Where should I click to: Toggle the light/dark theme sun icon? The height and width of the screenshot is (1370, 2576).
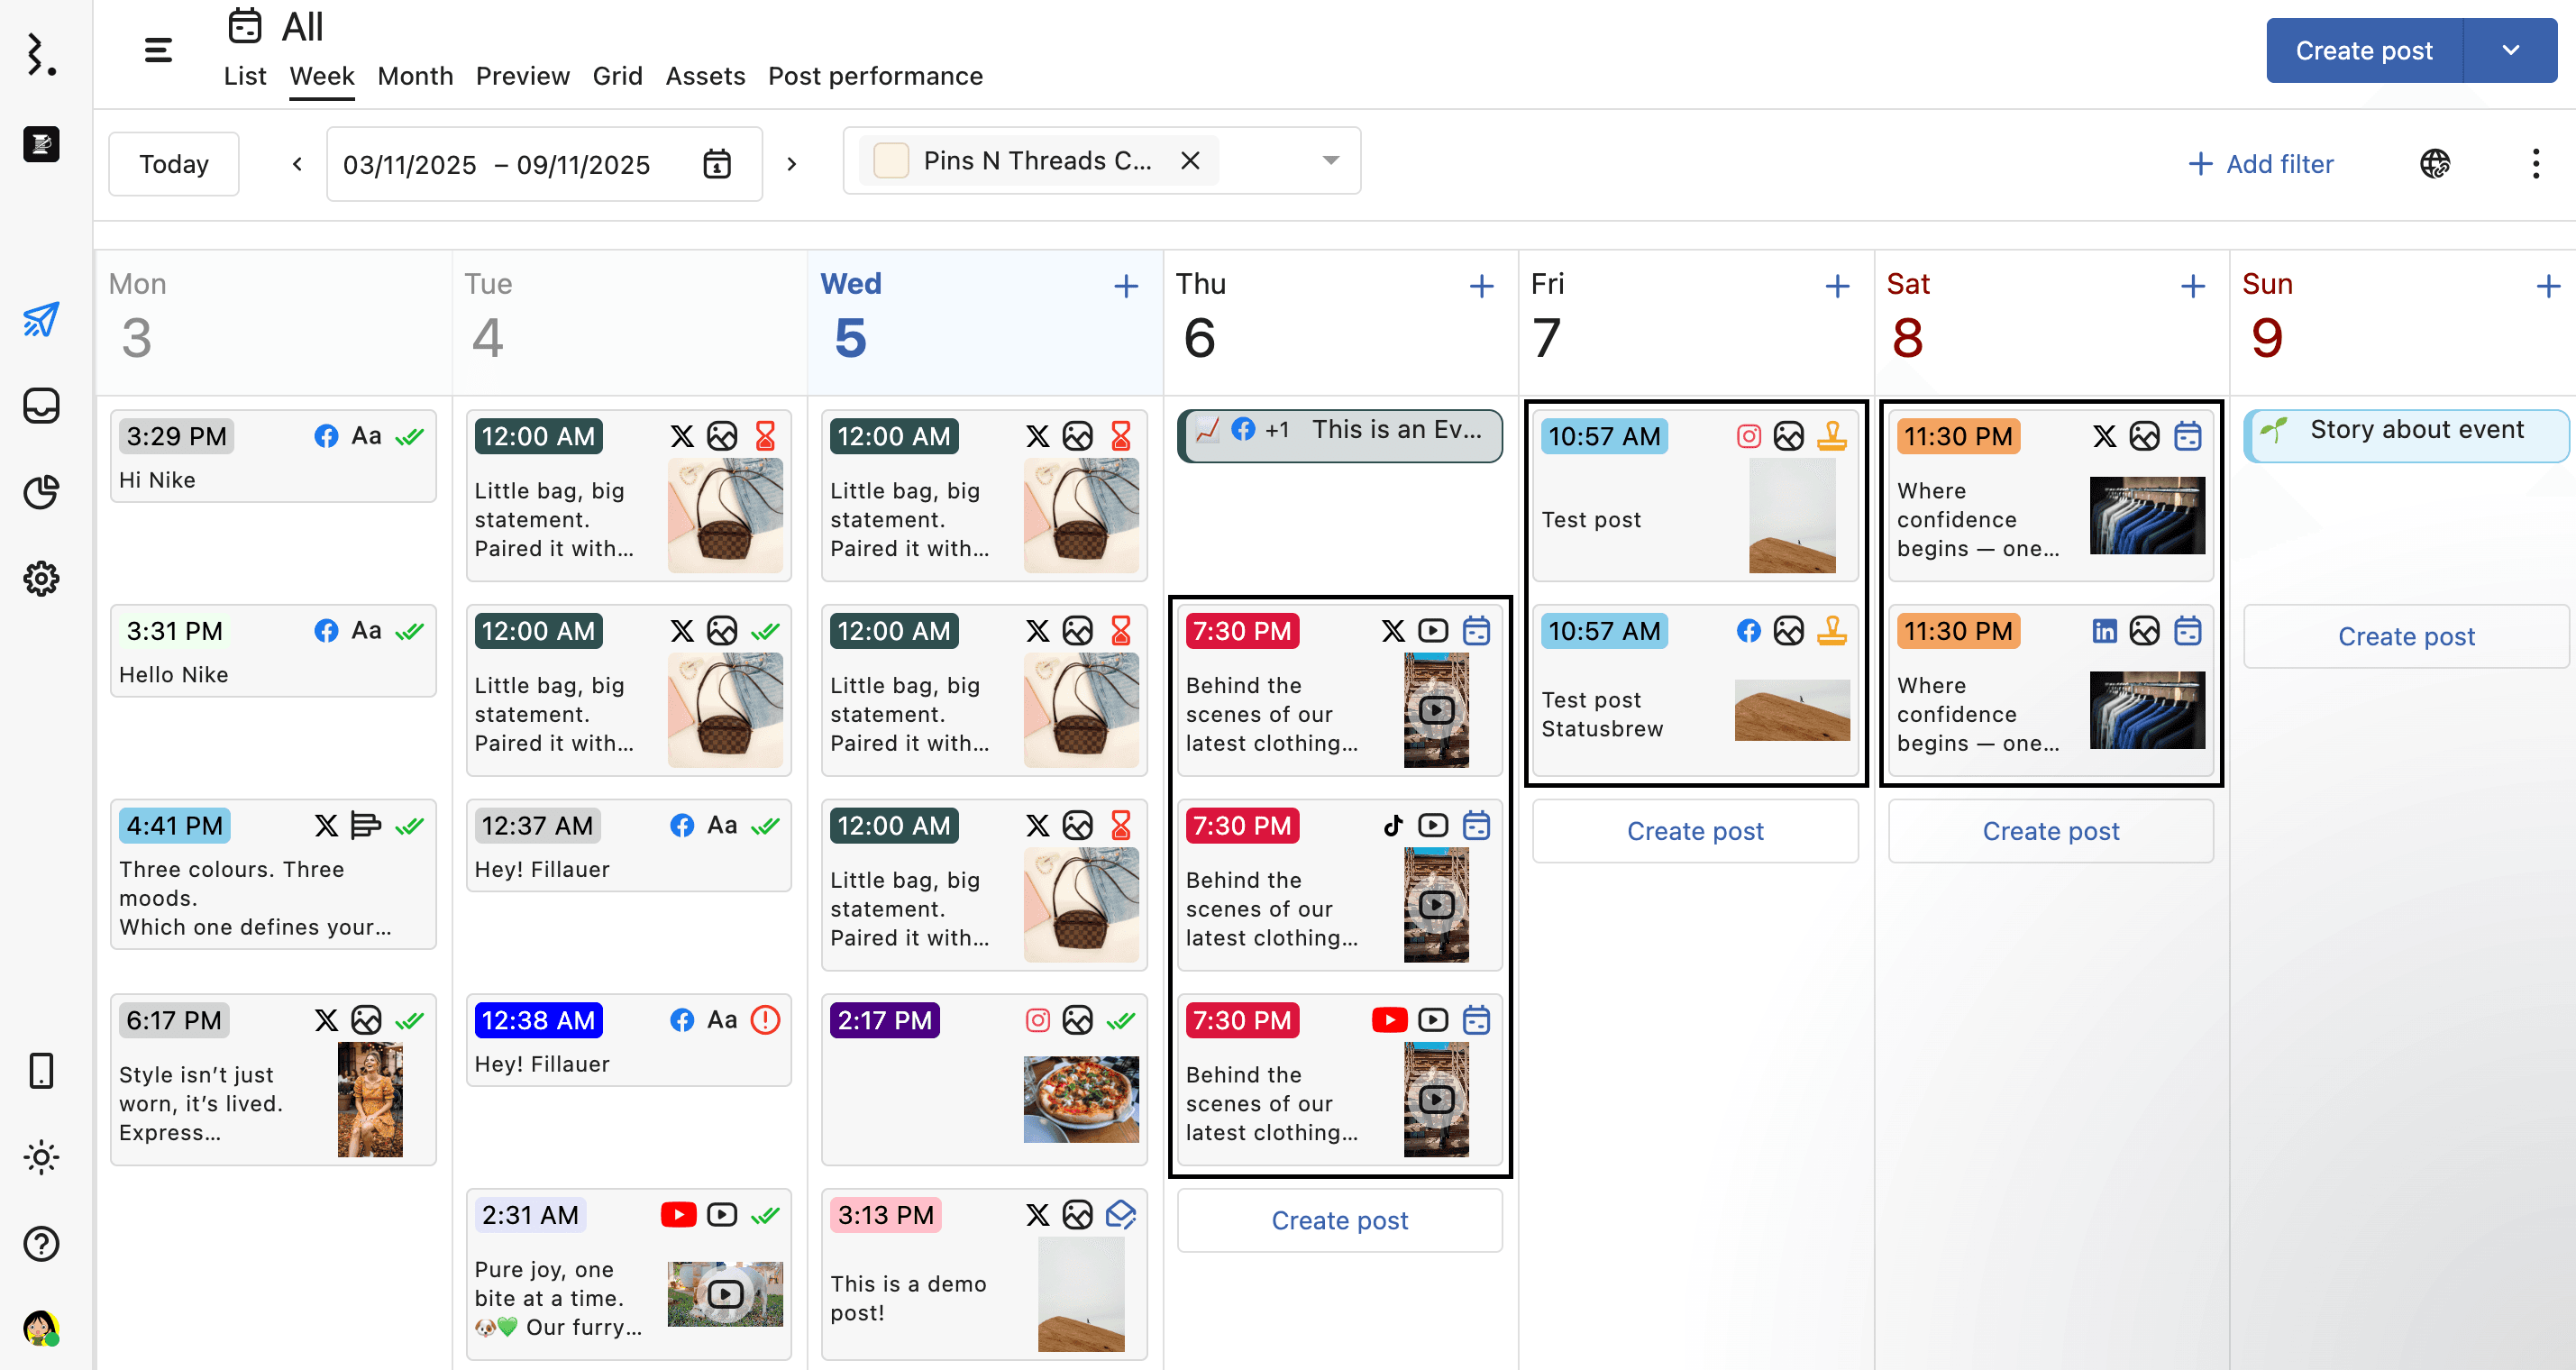point(41,1157)
